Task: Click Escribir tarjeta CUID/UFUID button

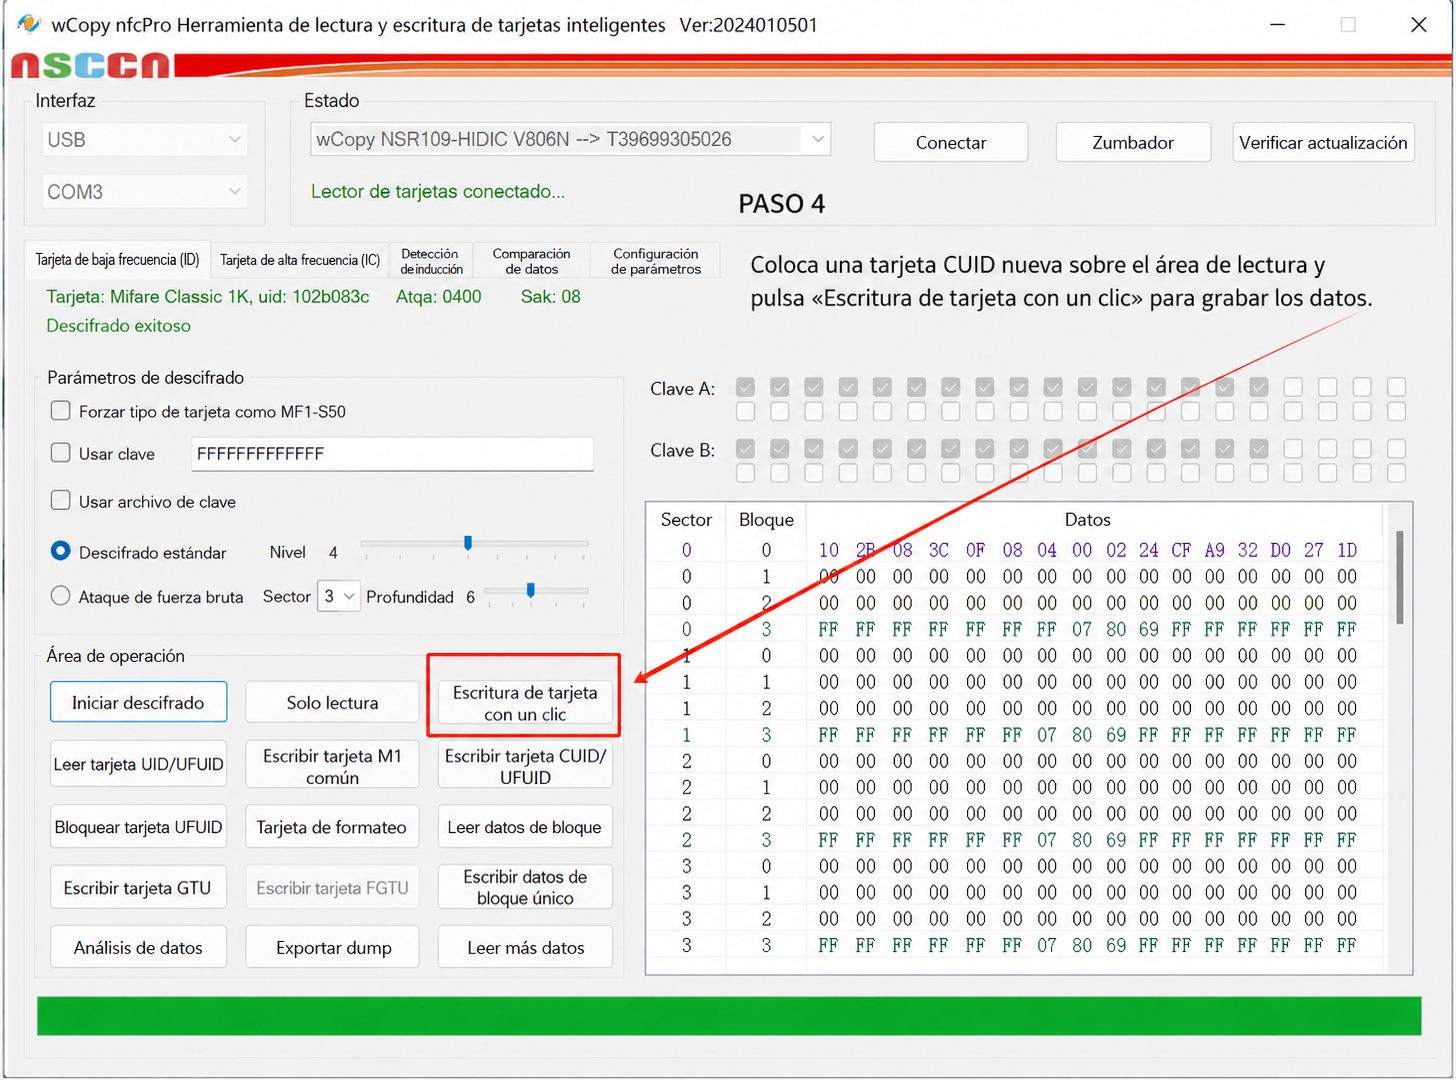Action: (525, 766)
